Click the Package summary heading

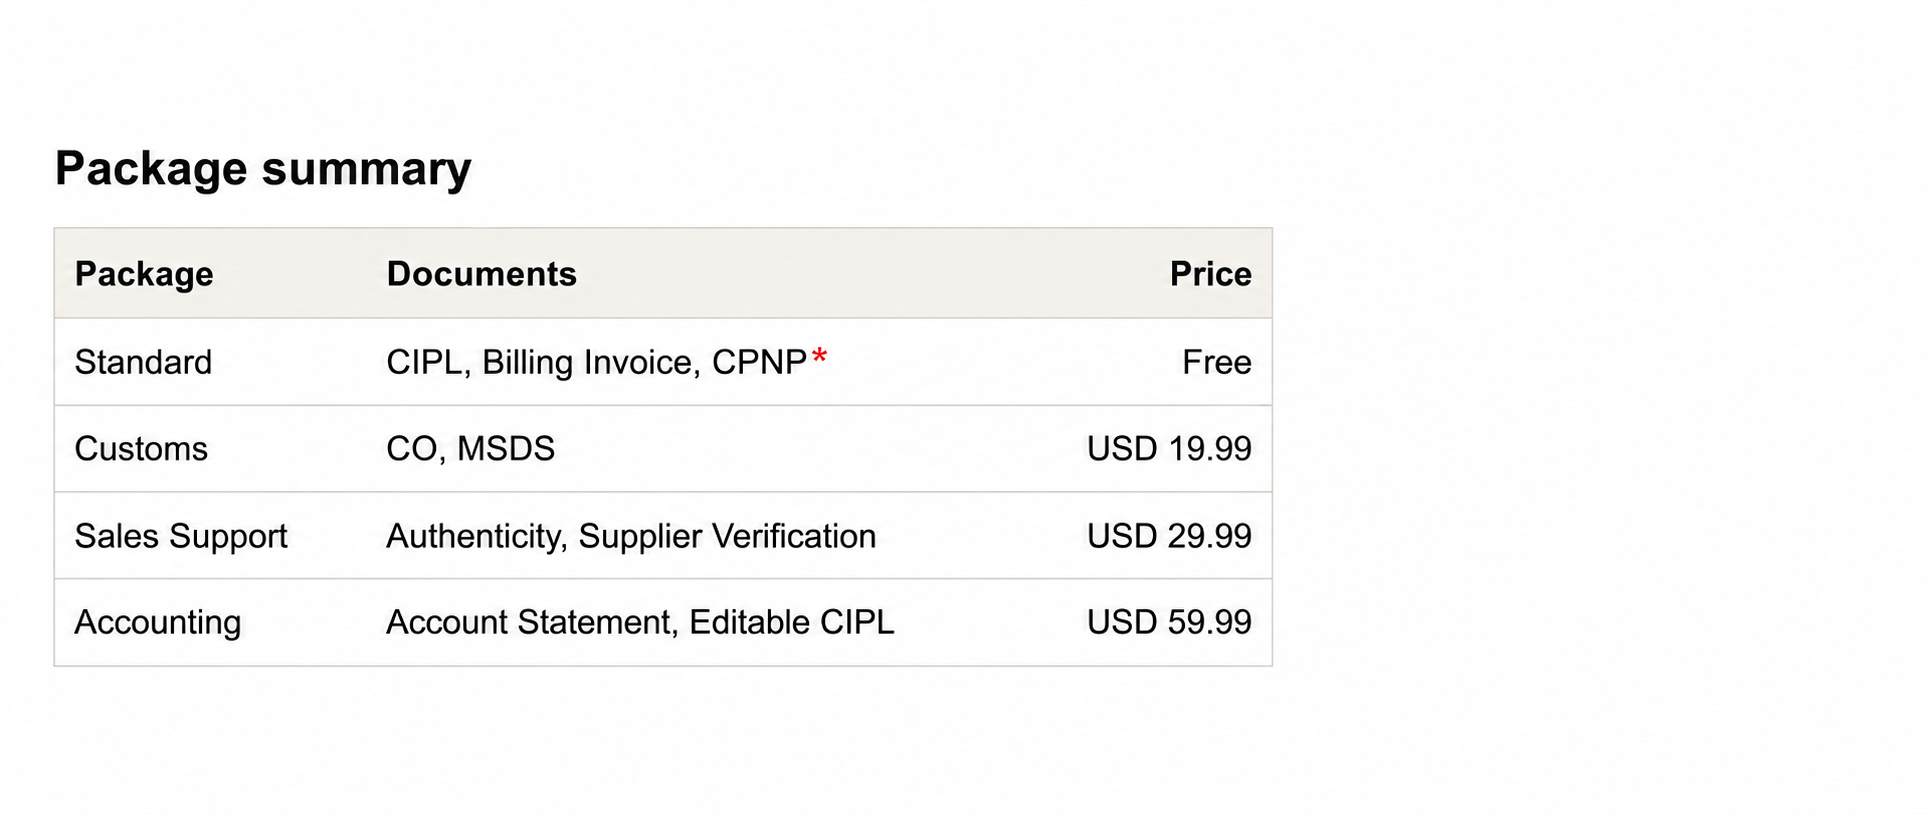point(263,168)
